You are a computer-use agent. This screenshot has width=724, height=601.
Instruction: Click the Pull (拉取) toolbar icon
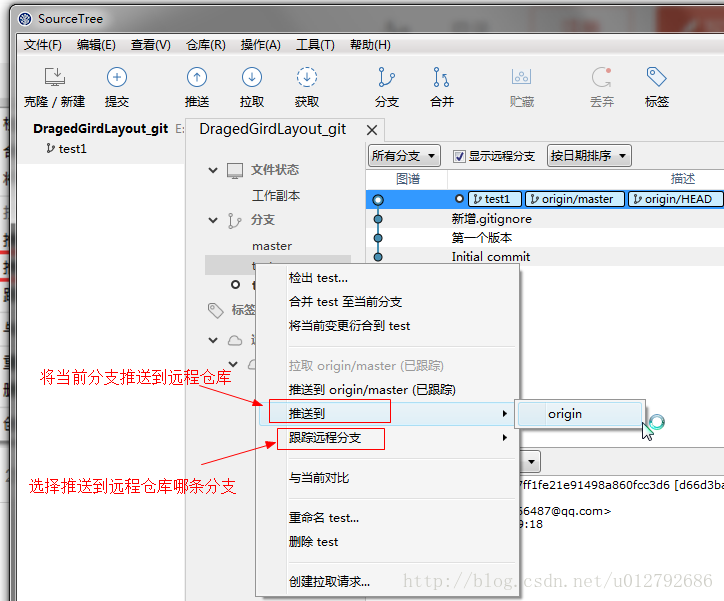[252, 77]
